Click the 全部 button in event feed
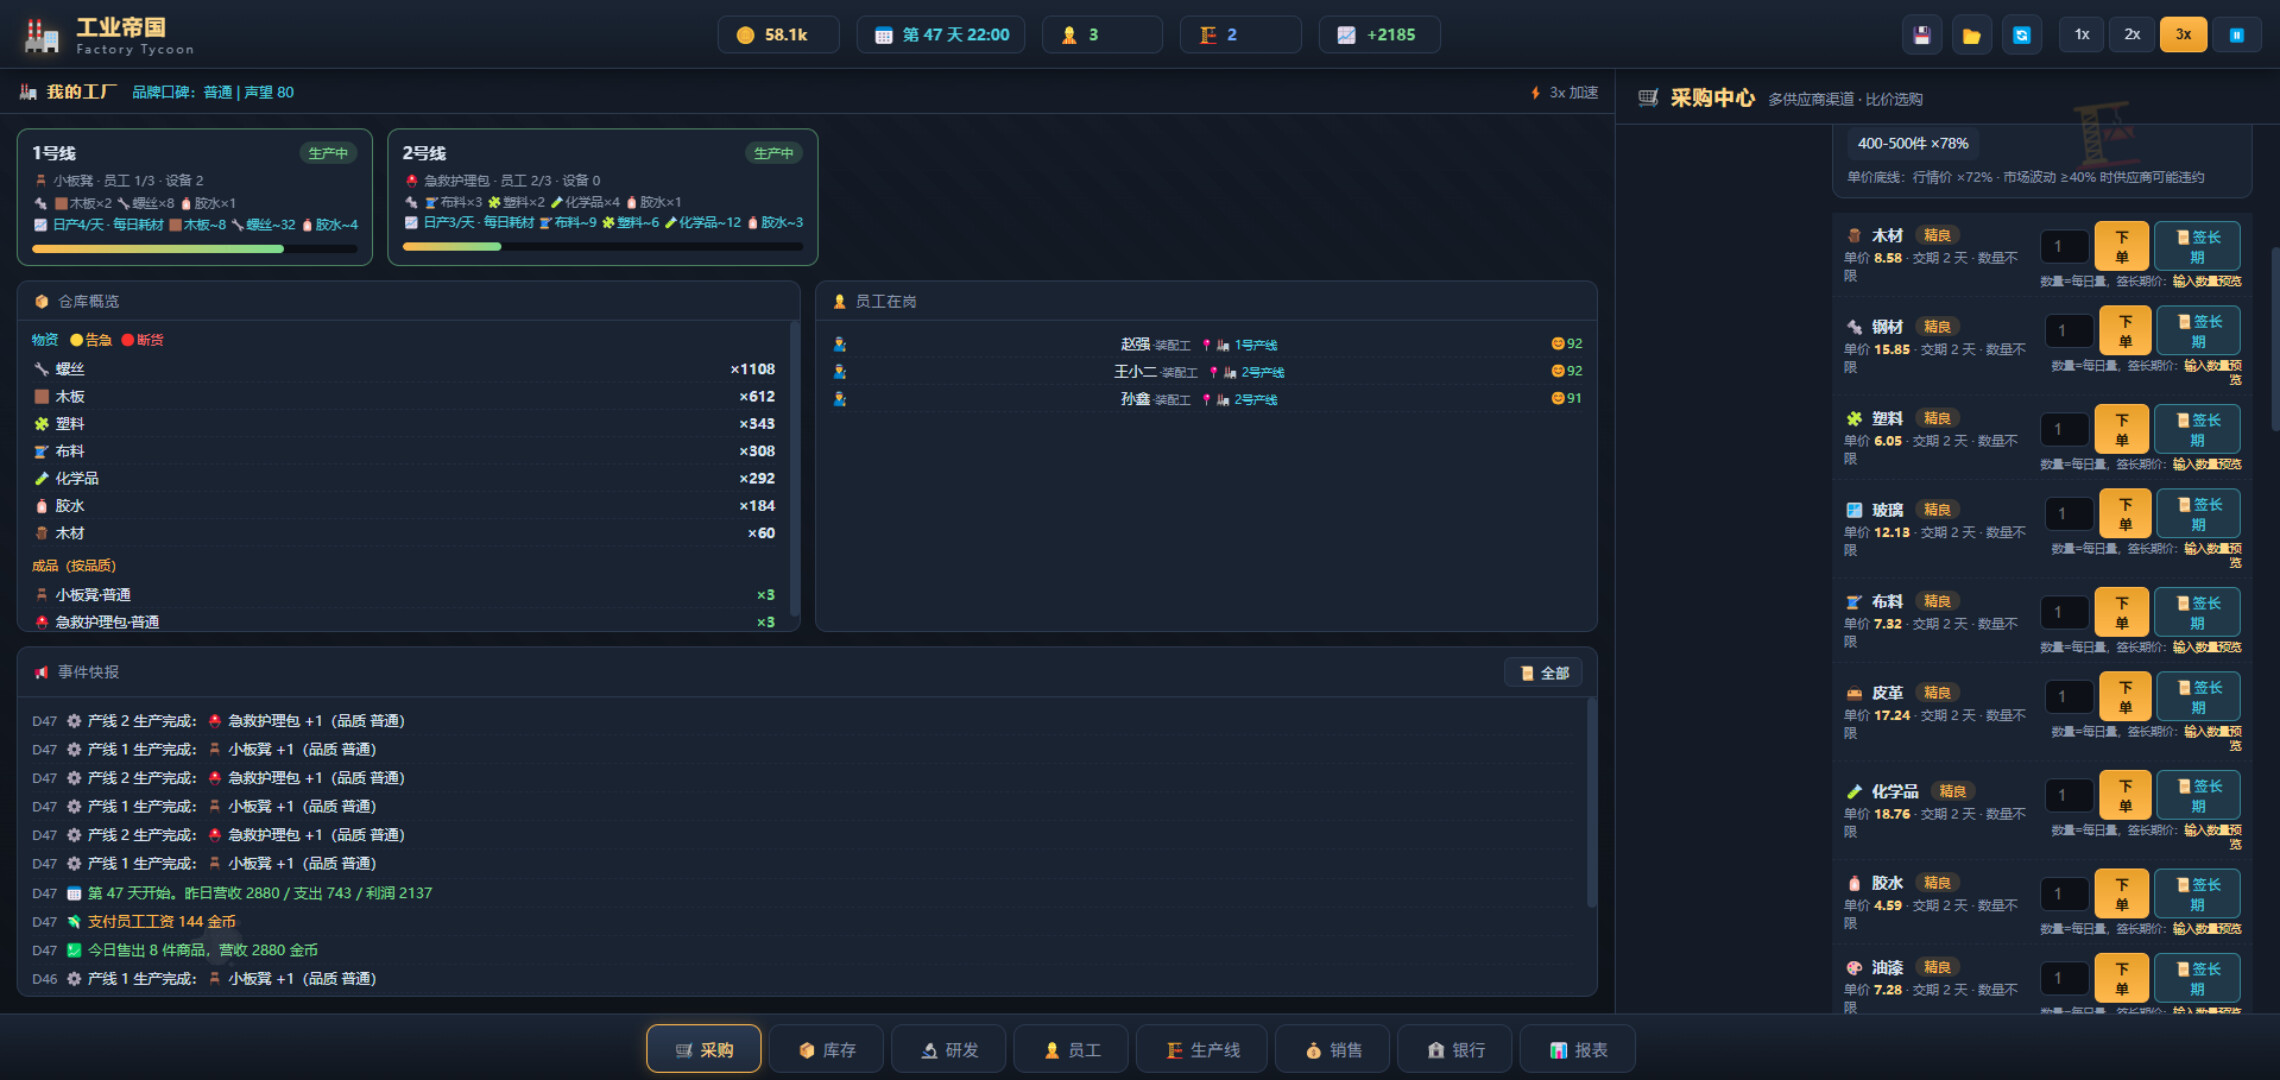This screenshot has height=1080, width=2280. point(1543,673)
